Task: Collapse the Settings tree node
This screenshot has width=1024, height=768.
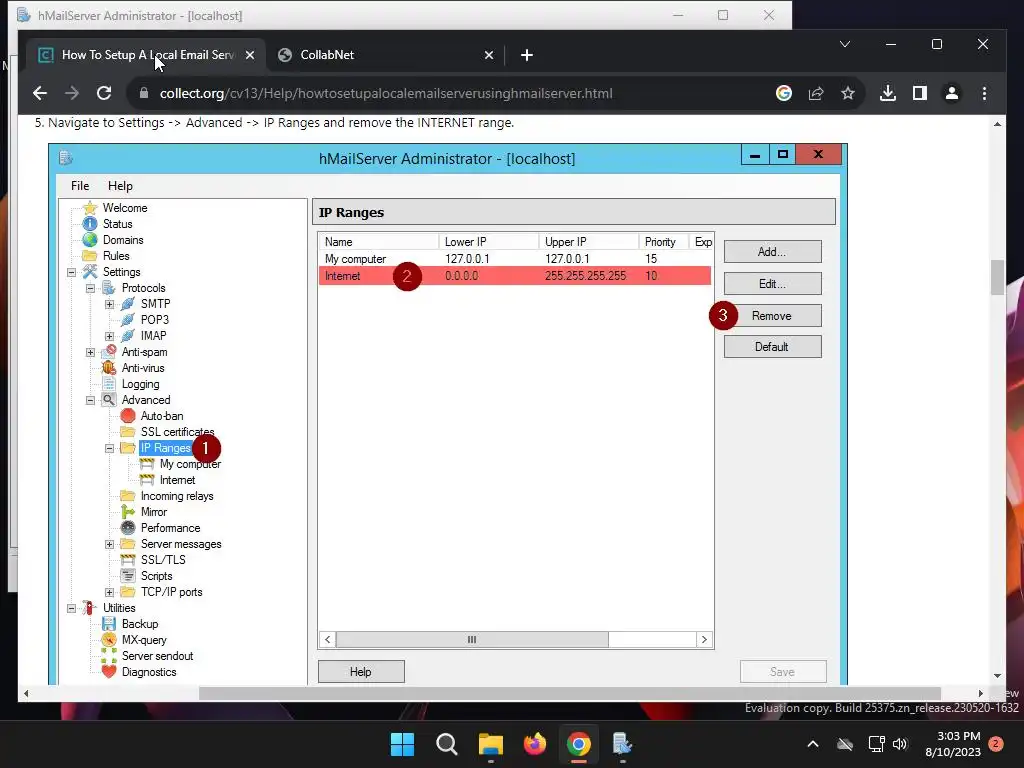Action: tap(71, 272)
